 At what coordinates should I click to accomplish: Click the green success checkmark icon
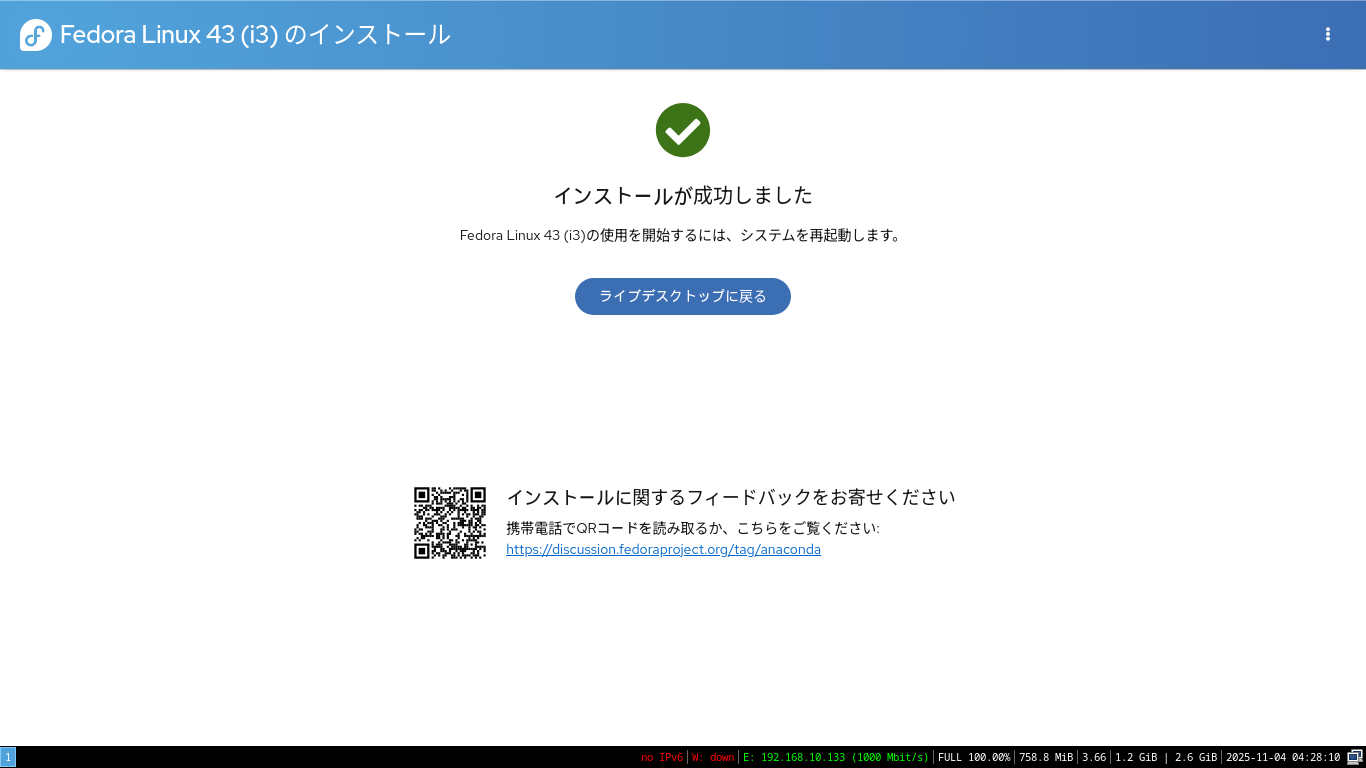pos(683,130)
